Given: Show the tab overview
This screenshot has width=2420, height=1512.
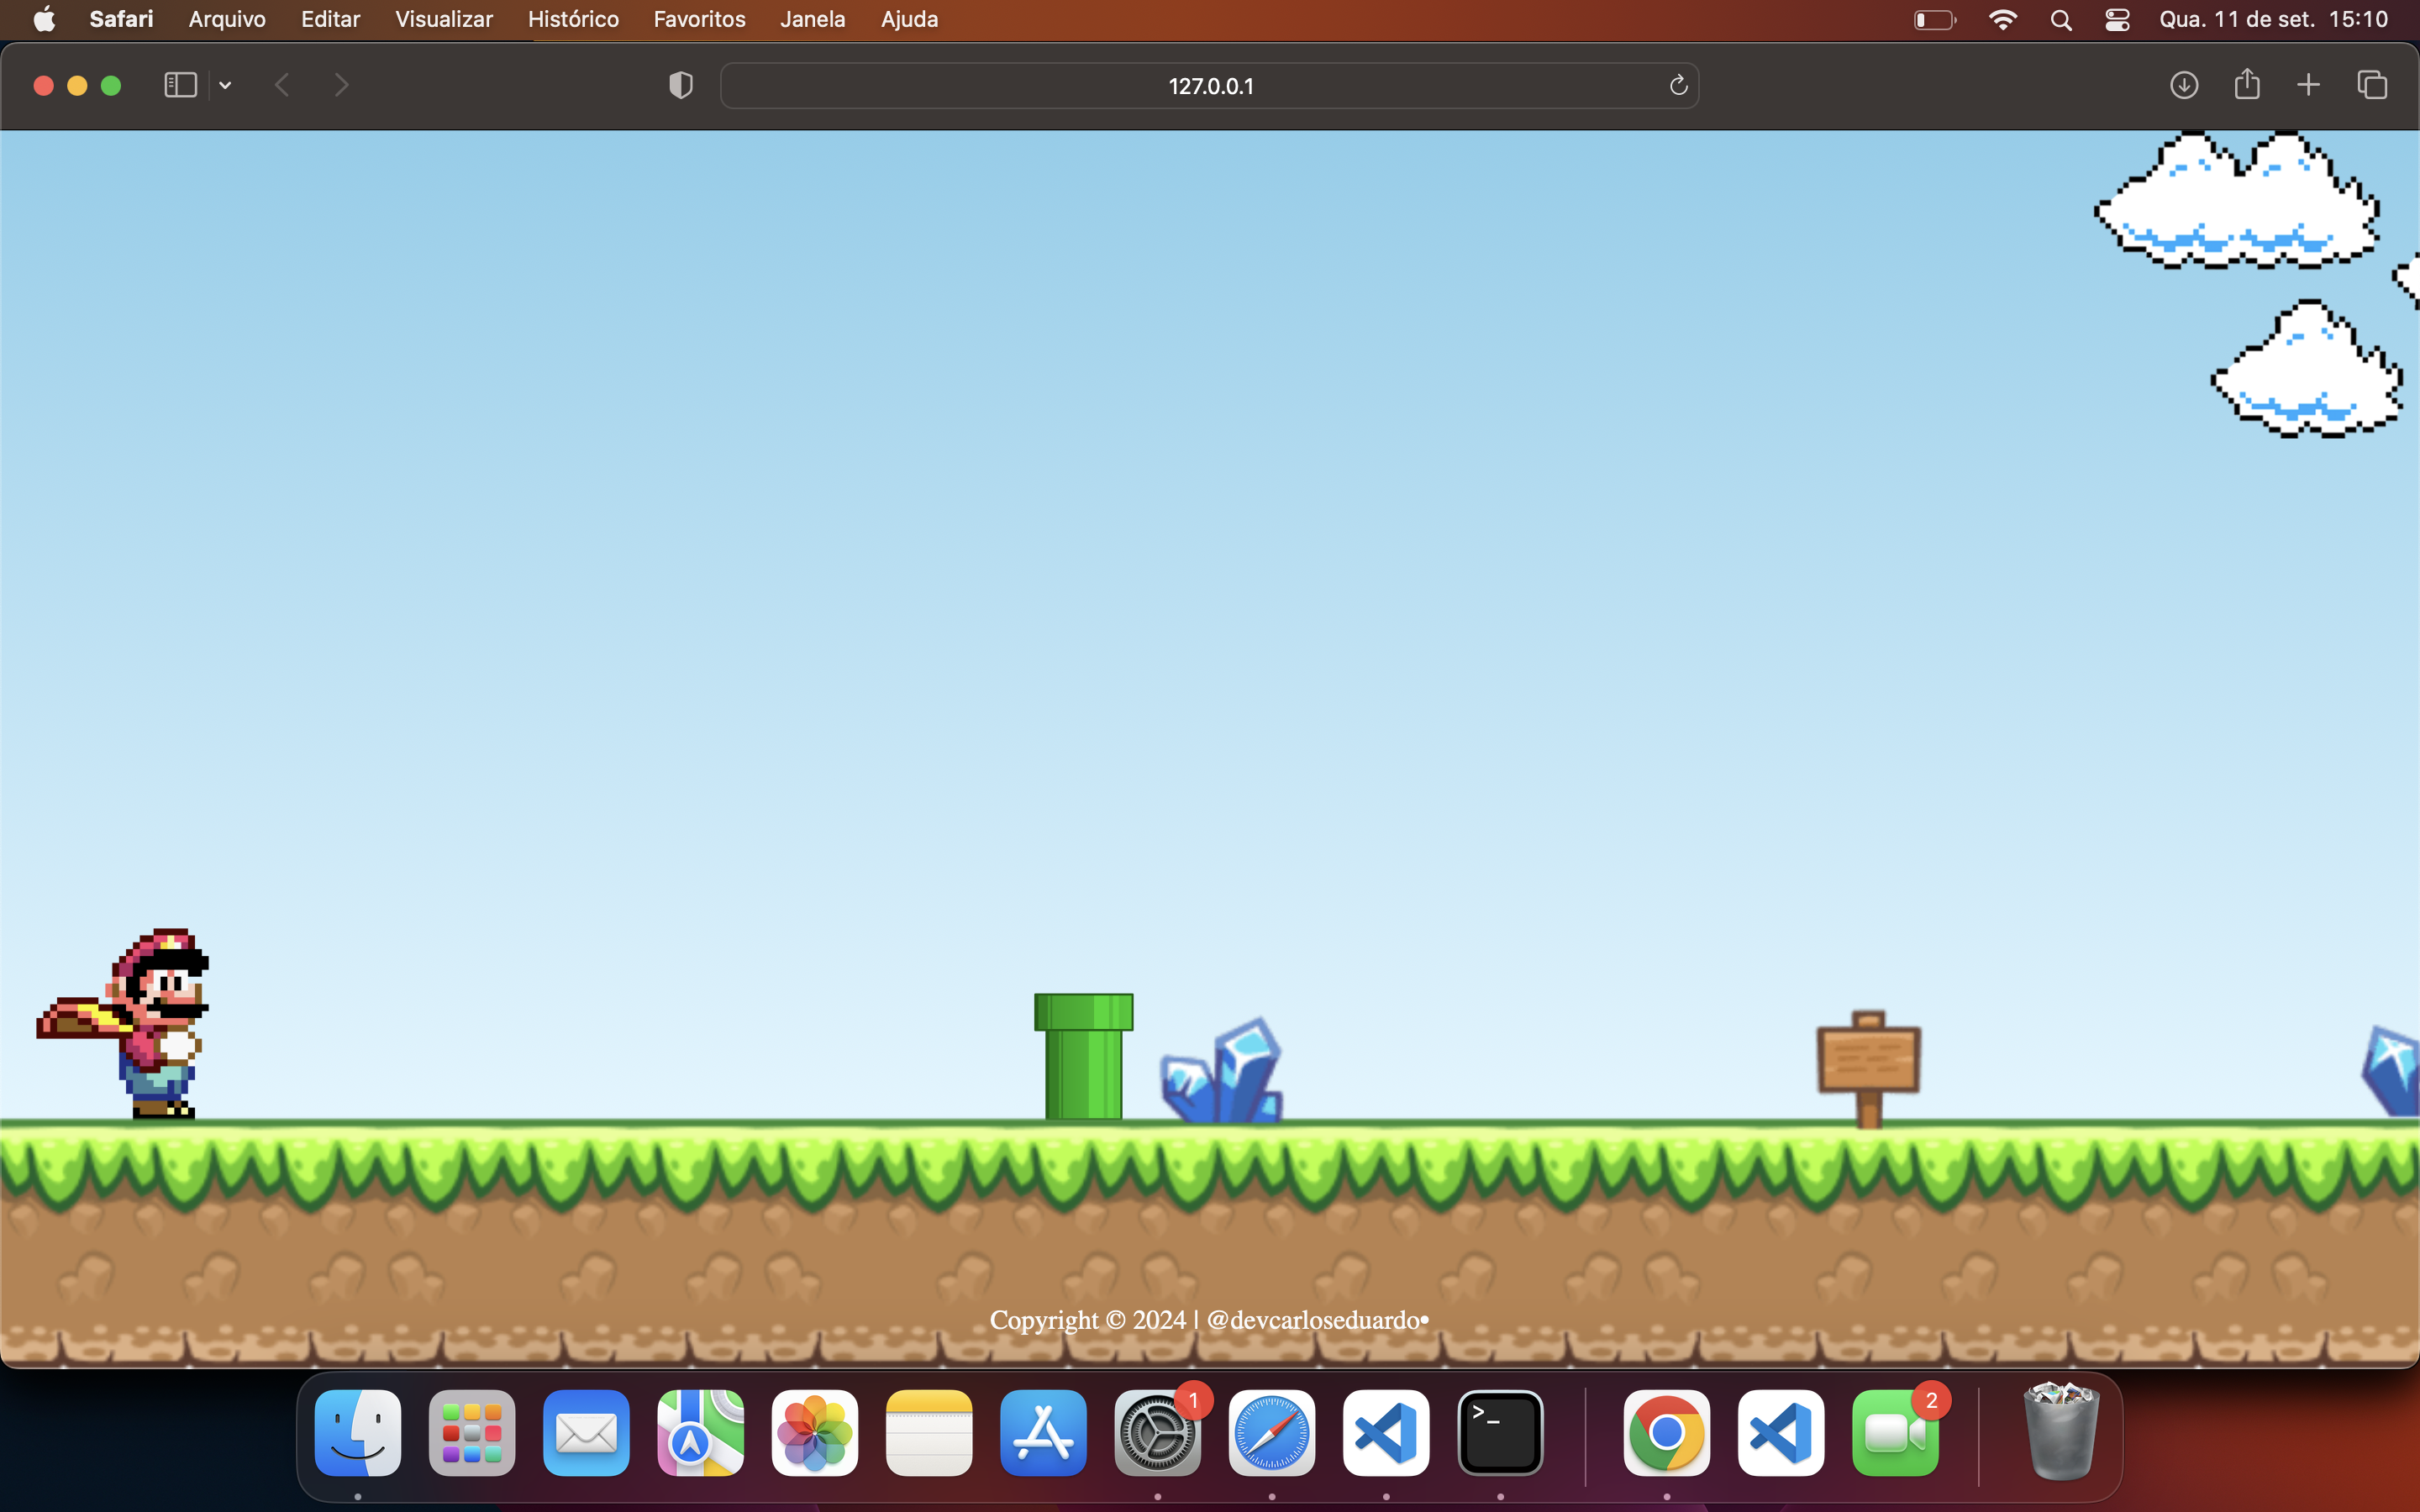Looking at the screenshot, I should (2373, 85).
